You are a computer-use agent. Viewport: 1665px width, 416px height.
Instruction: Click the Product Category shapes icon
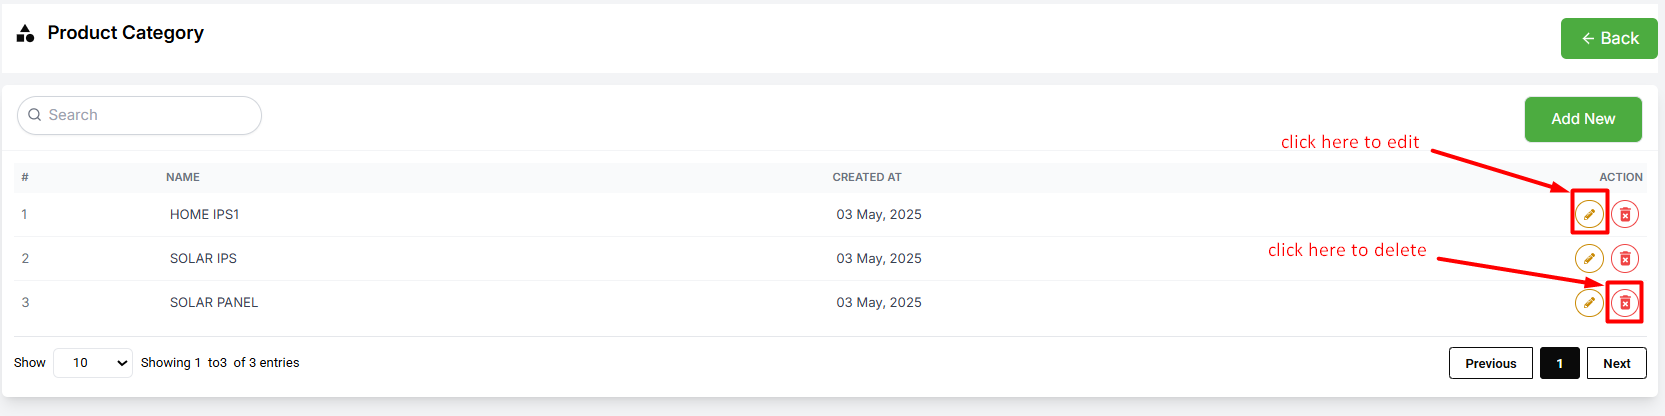coord(26,33)
